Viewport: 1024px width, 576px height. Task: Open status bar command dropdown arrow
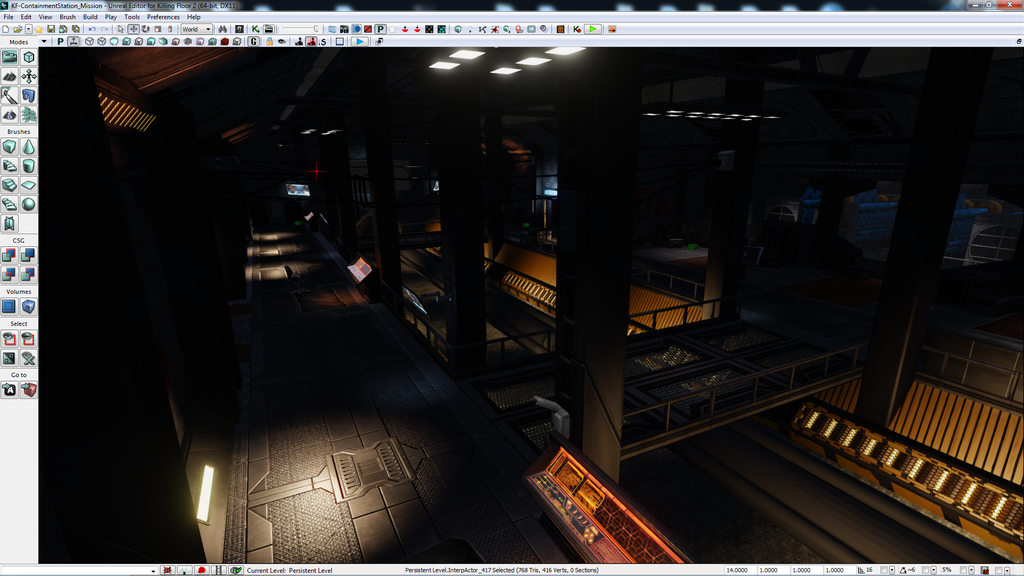pyautogui.click(x=153, y=571)
